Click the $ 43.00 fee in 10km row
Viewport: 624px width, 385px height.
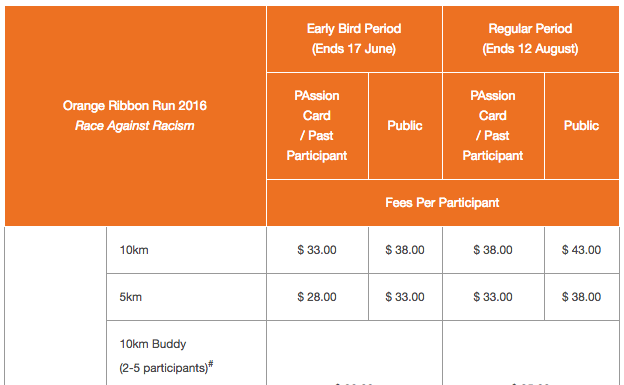tap(581, 250)
